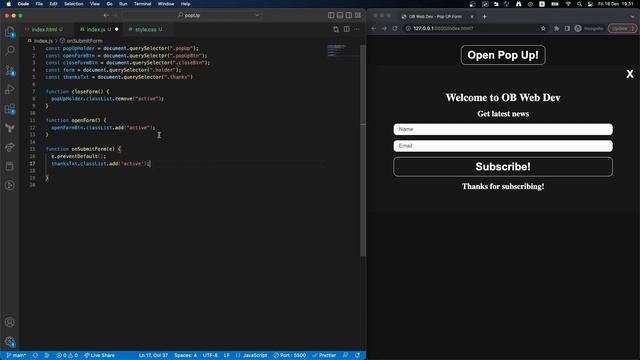Click notifications bell in status bar
Viewport: 640px width, 360px height.
point(358,356)
